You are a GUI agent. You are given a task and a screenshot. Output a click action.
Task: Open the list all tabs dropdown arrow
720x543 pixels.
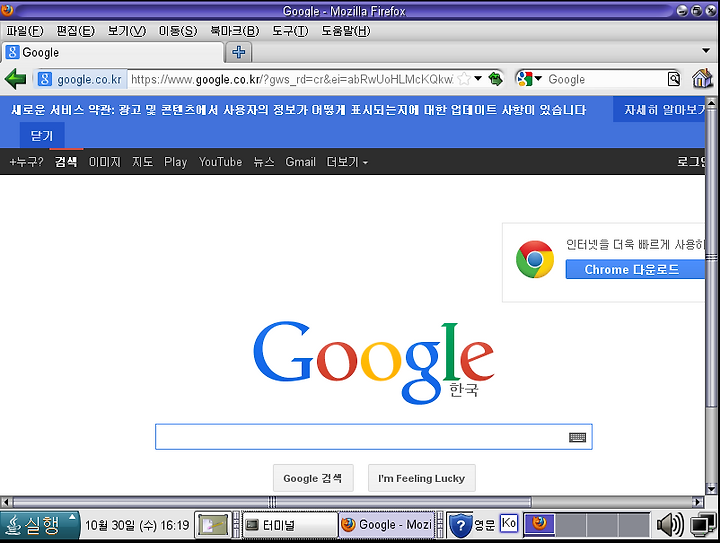706,50
